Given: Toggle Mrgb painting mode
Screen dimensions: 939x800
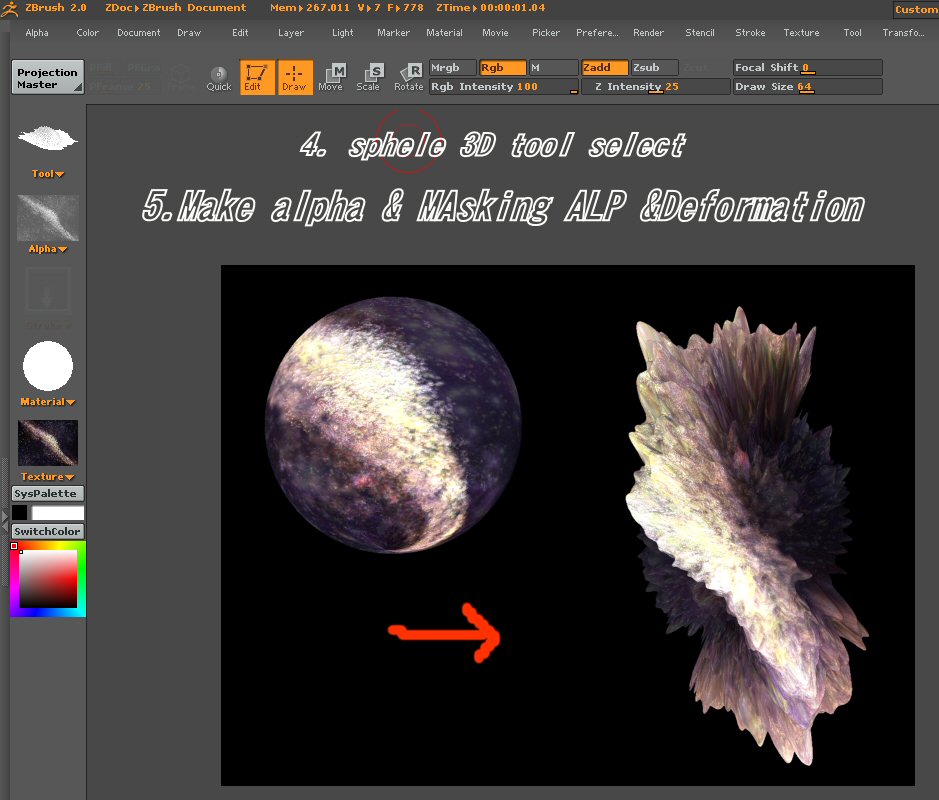Looking at the screenshot, I should click(x=453, y=68).
